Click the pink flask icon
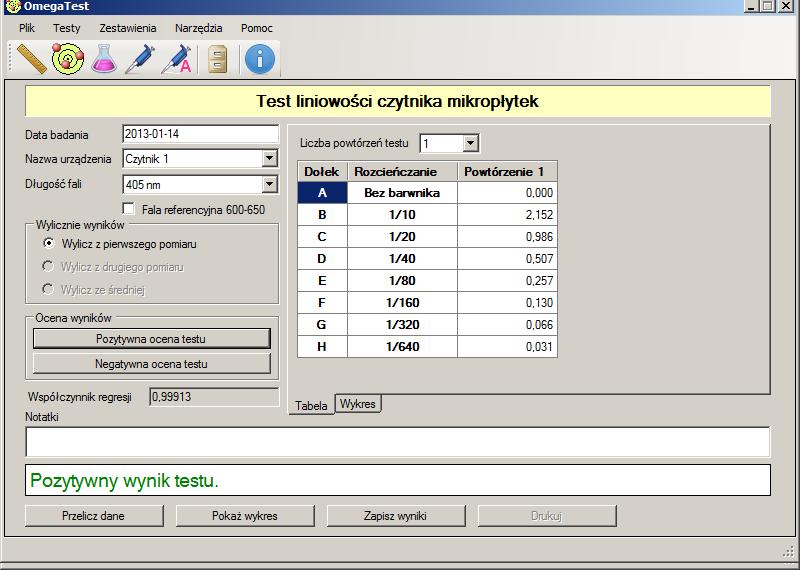 tap(103, 59)
